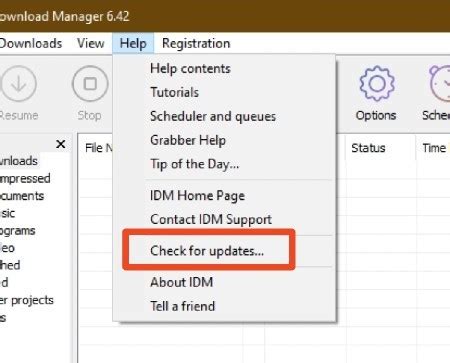Click the Time column header
This screenshot has height=363, width=450.
(x=434, y=148)
